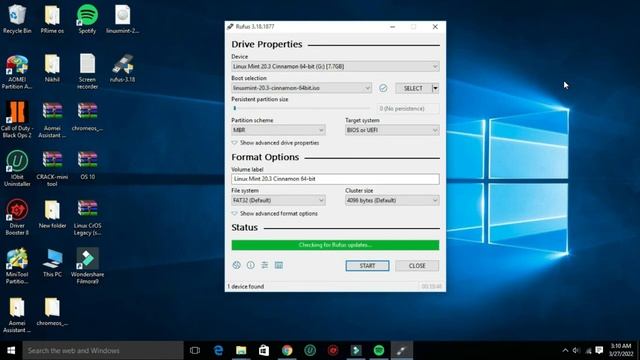Click the persistence size value field
640x360 pixels.
click(x=408, y=109)
